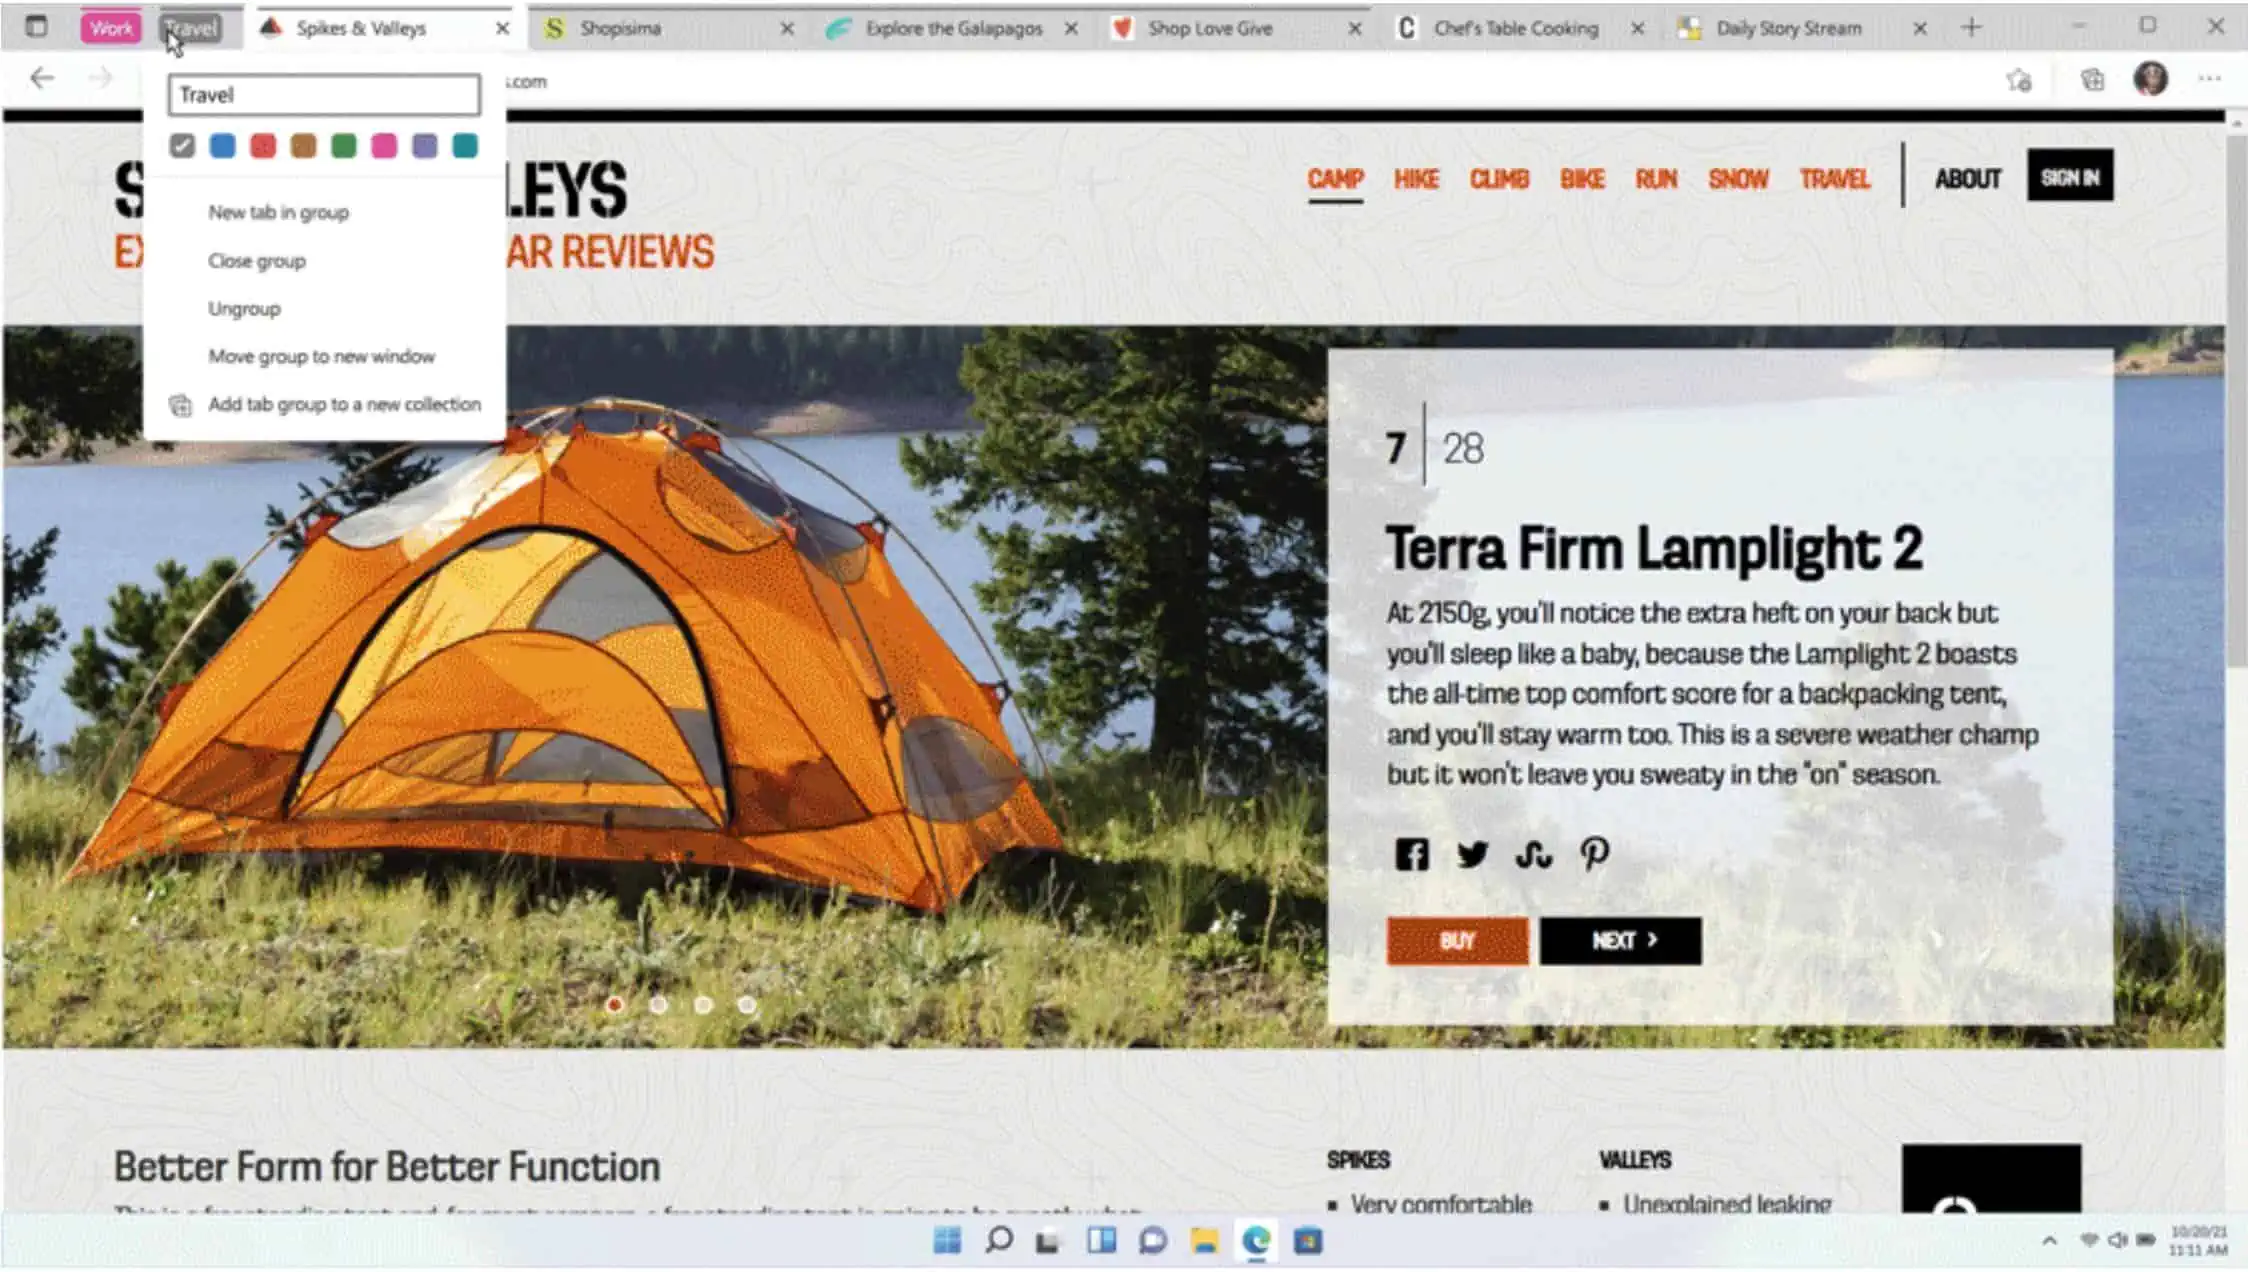This screenshot has width=2248, height=1272.
Task: Click NEXT to view next gear review
Action: pos(1621,940)
